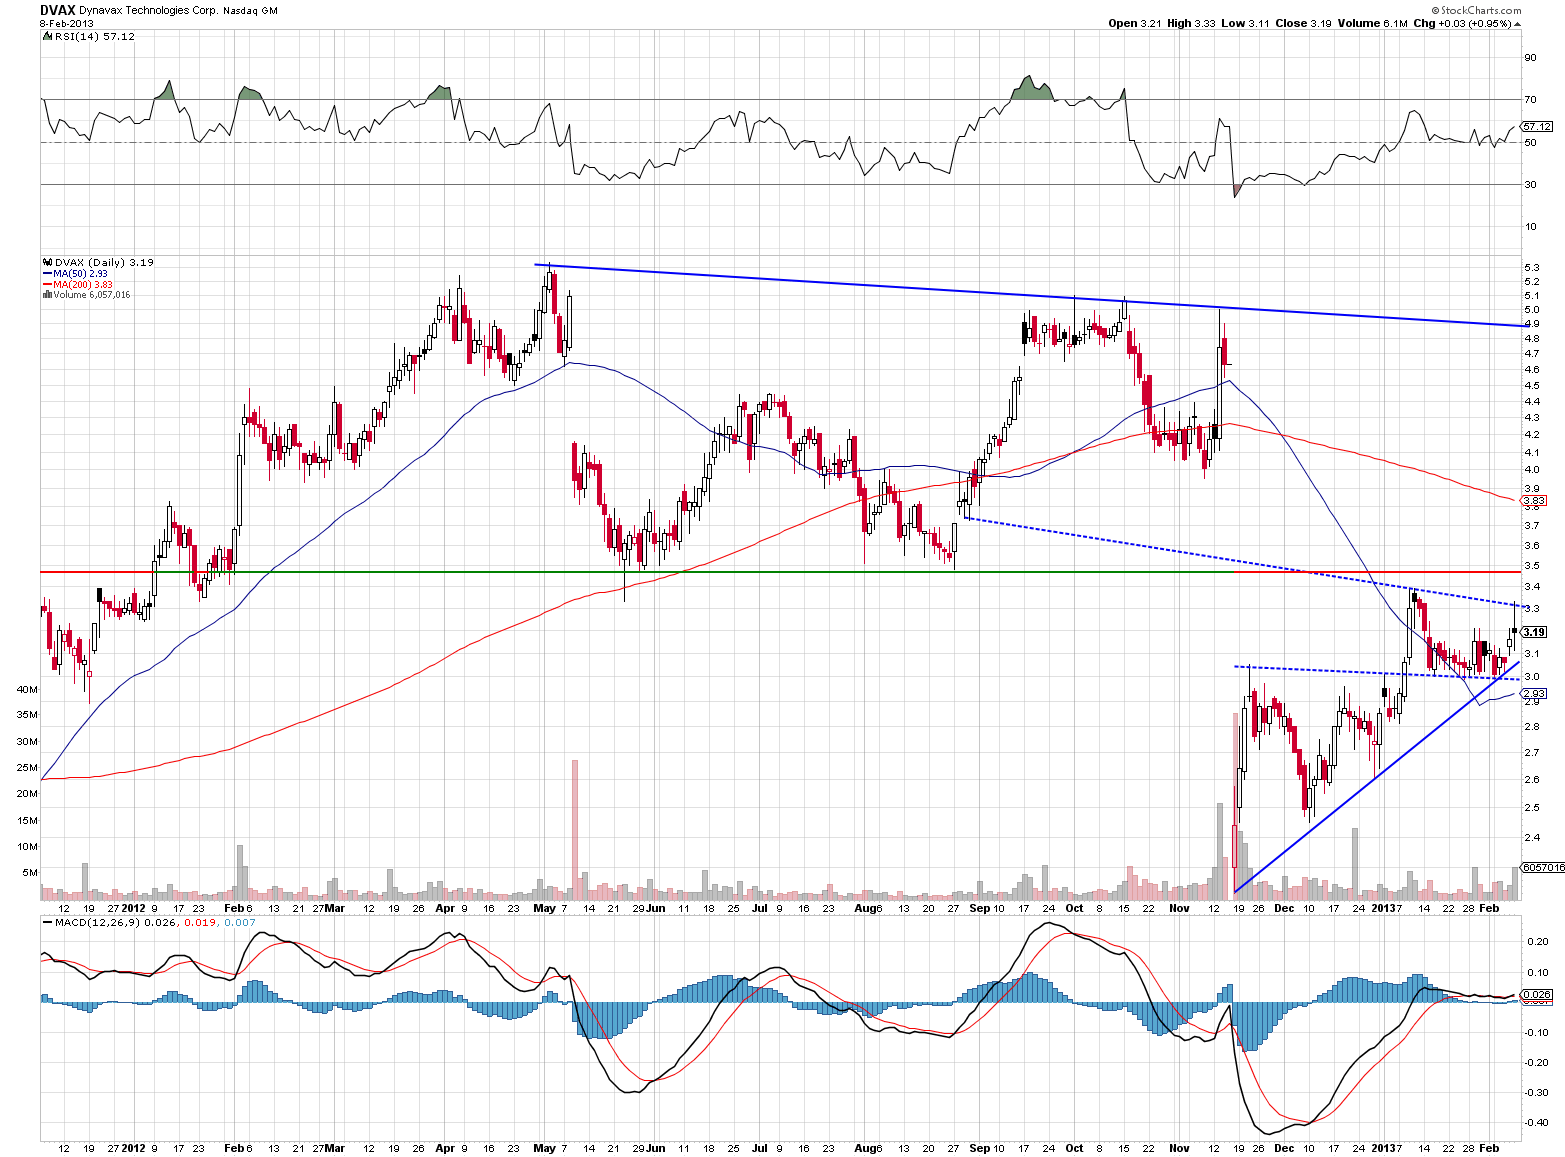Click the 0.026 MACD value tag on right
Image resolution: width=1565 pixels, height=1157 pixels.
tap(1535, 994)
